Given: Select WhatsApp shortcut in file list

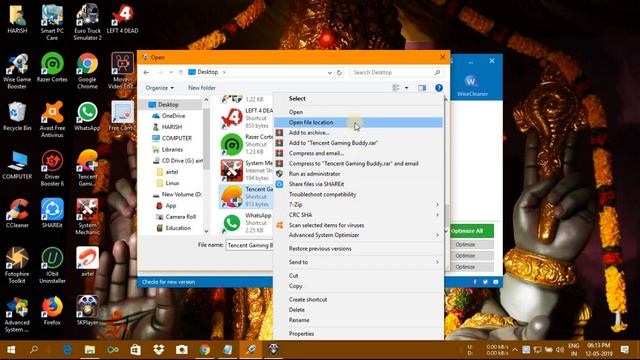Looking at the screenshot, I should pos(246,223).
